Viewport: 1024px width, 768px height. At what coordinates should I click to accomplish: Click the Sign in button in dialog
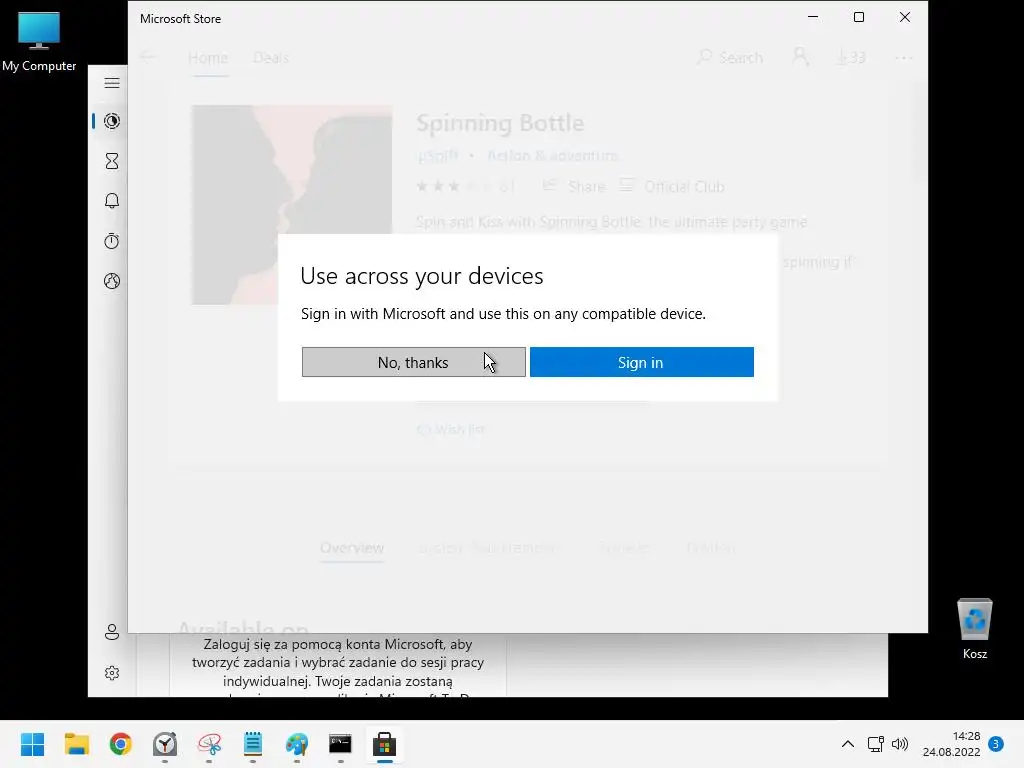[x=641, y=362]
